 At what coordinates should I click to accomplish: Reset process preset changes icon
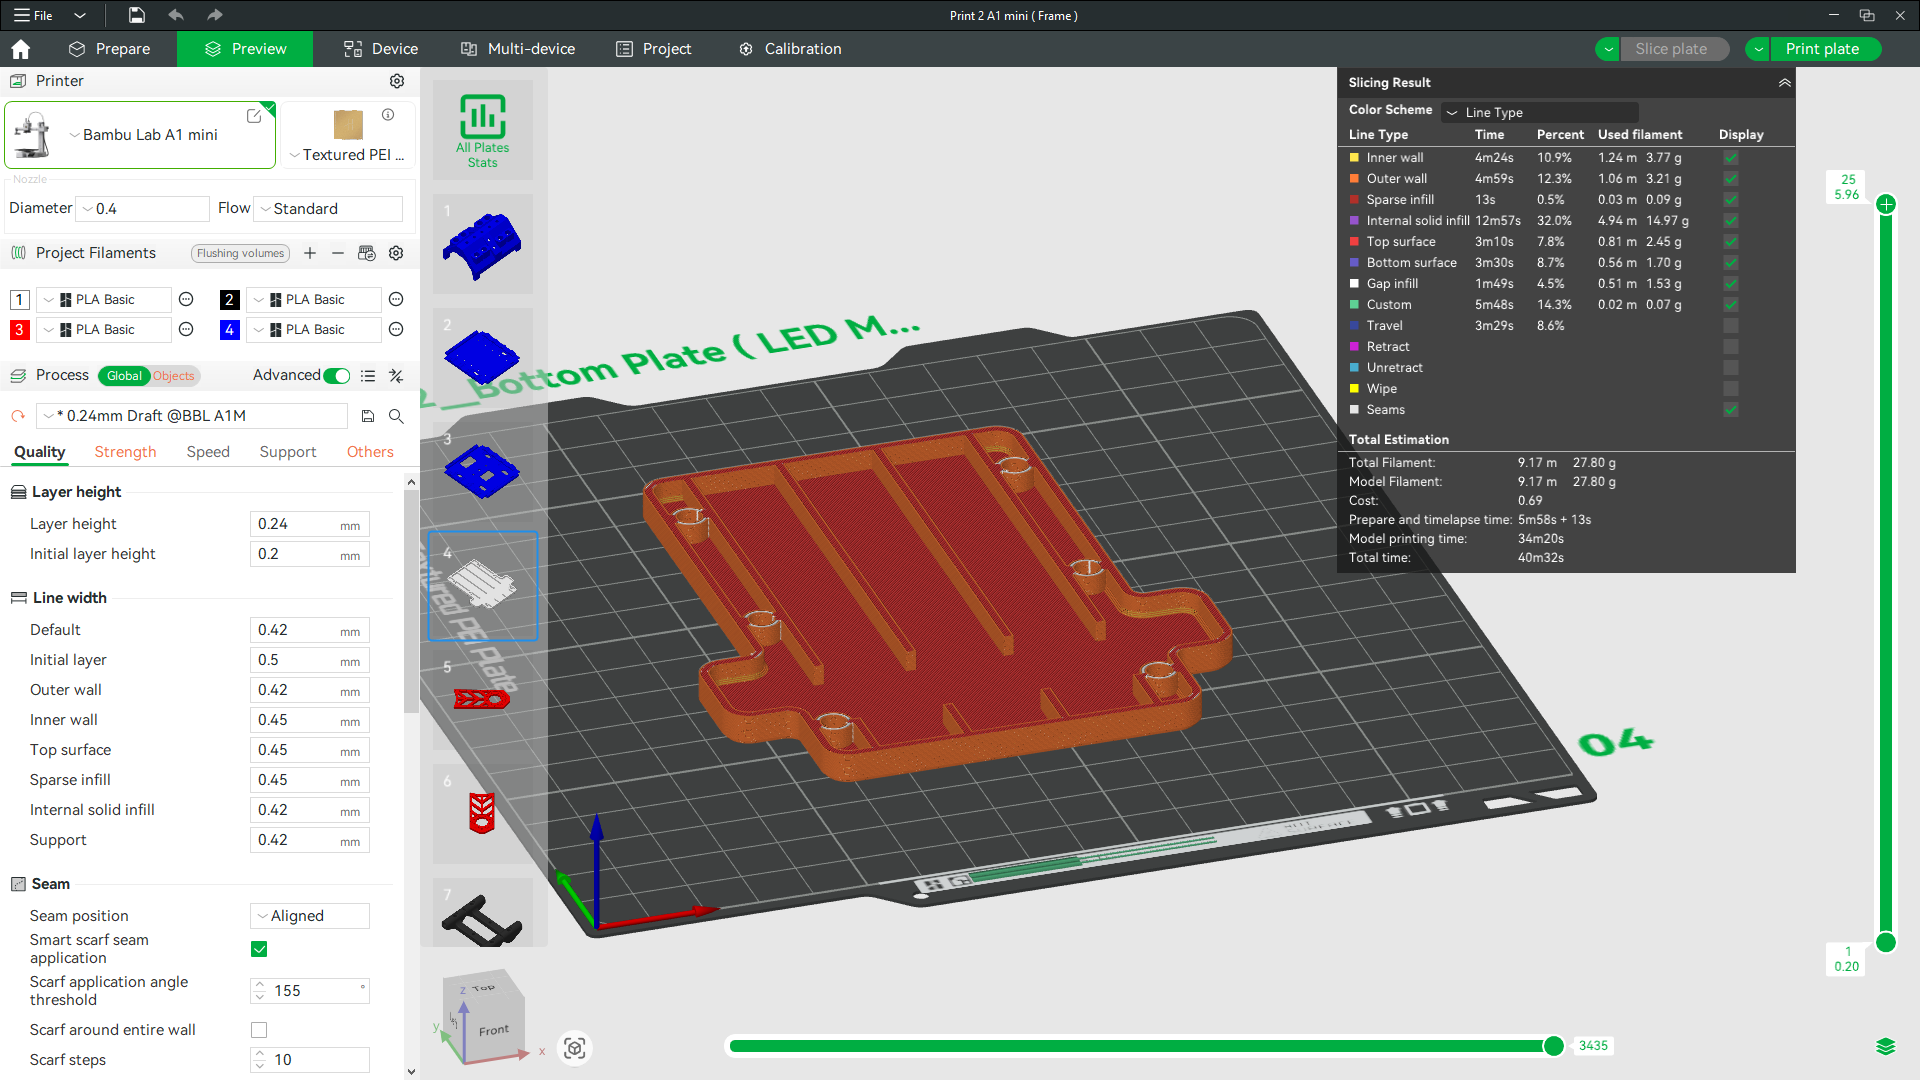click(18, 416)
